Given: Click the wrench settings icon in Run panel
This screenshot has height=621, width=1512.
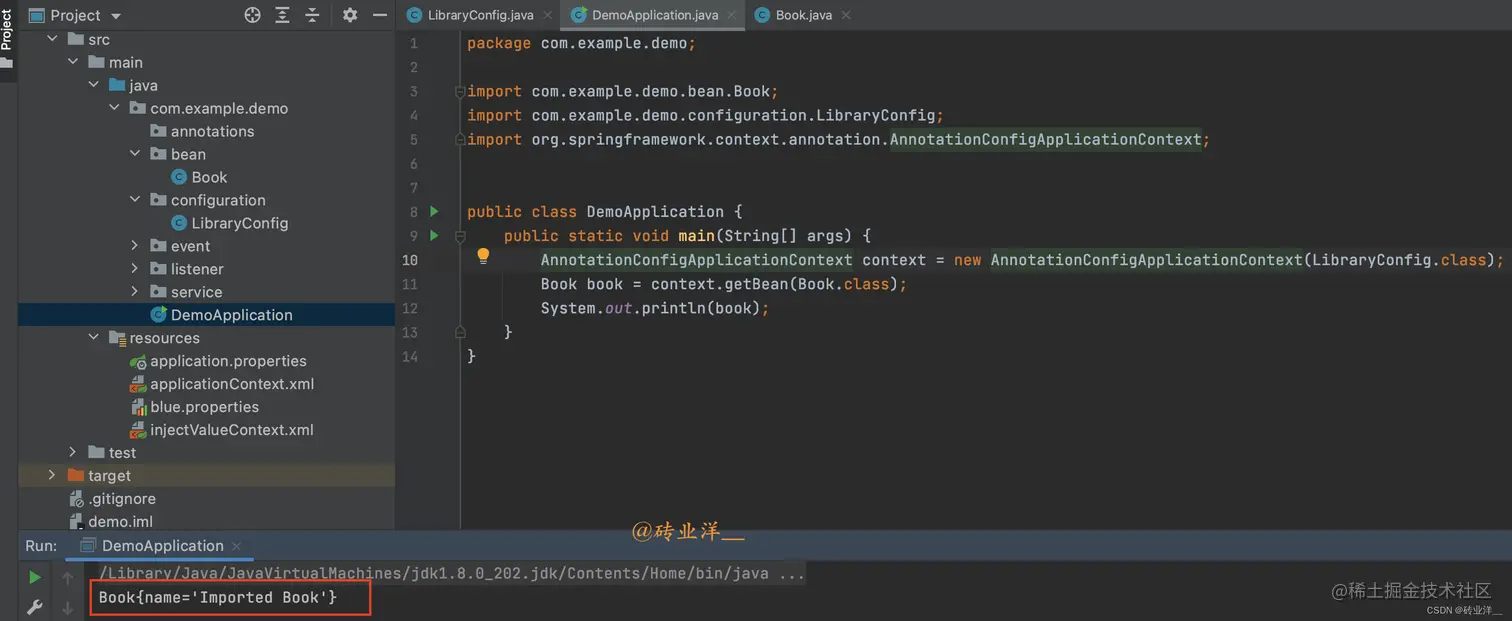Looking at the screenshot, I should coord(35,607).
